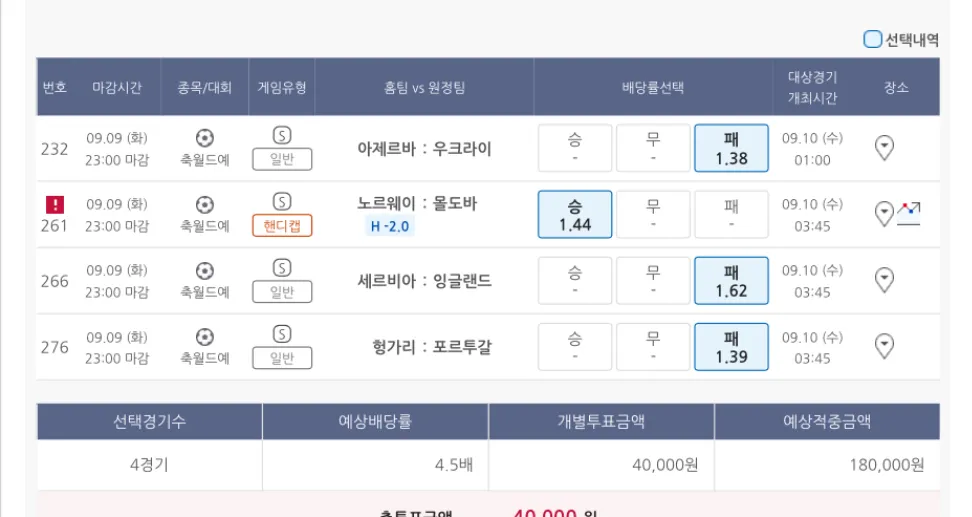Select 승 for Azerbaijan vs Ukraine
This screenshot has height=517, width=972.
[575, 148]
